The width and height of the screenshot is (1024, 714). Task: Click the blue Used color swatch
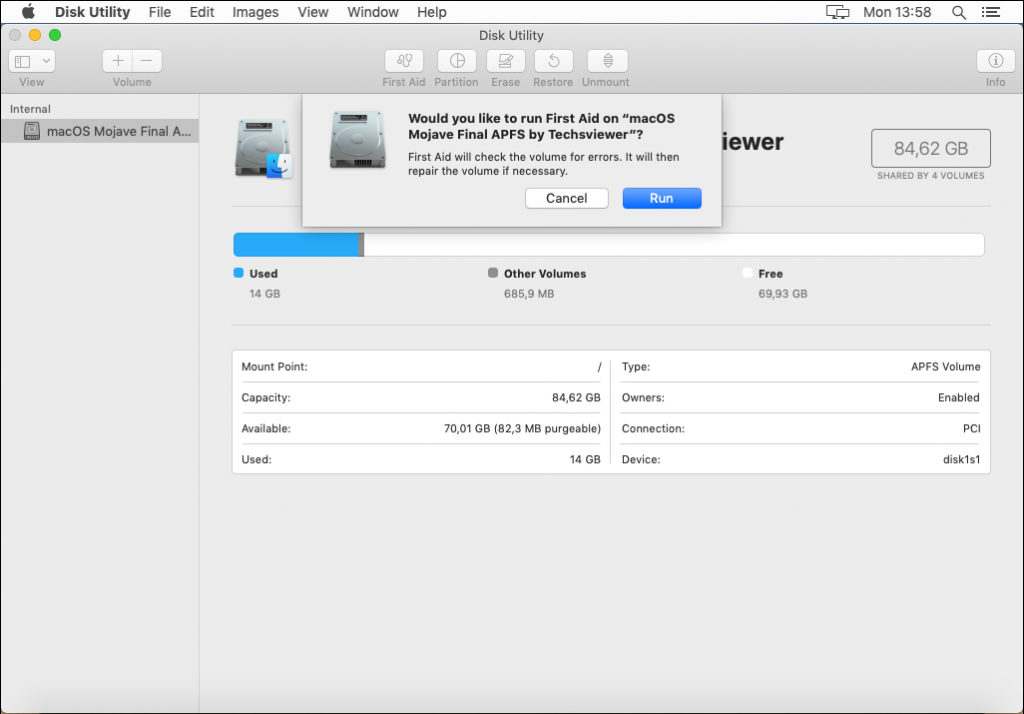click(238, 272)
